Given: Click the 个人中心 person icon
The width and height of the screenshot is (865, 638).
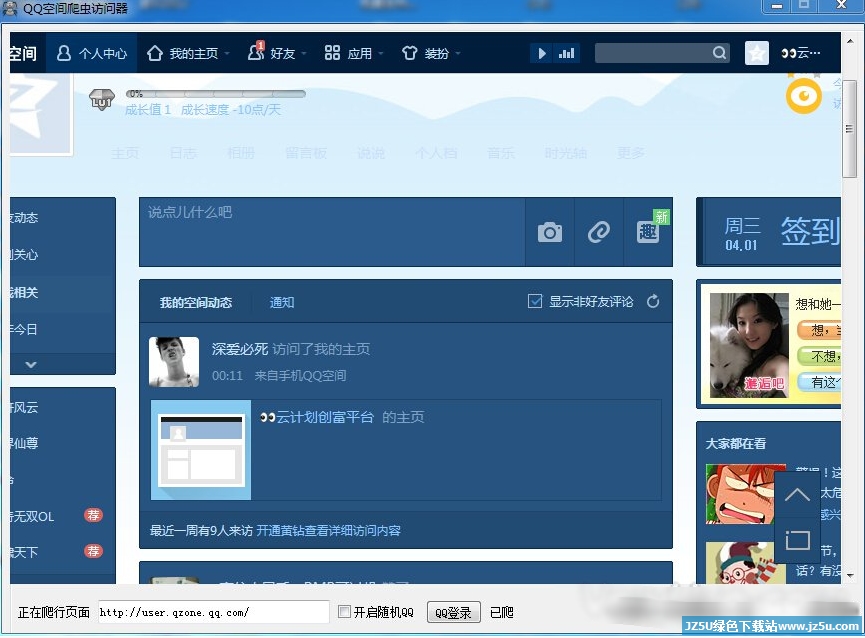Looking at the screenshot, I should pyautogui.click(x=64, y=53).
